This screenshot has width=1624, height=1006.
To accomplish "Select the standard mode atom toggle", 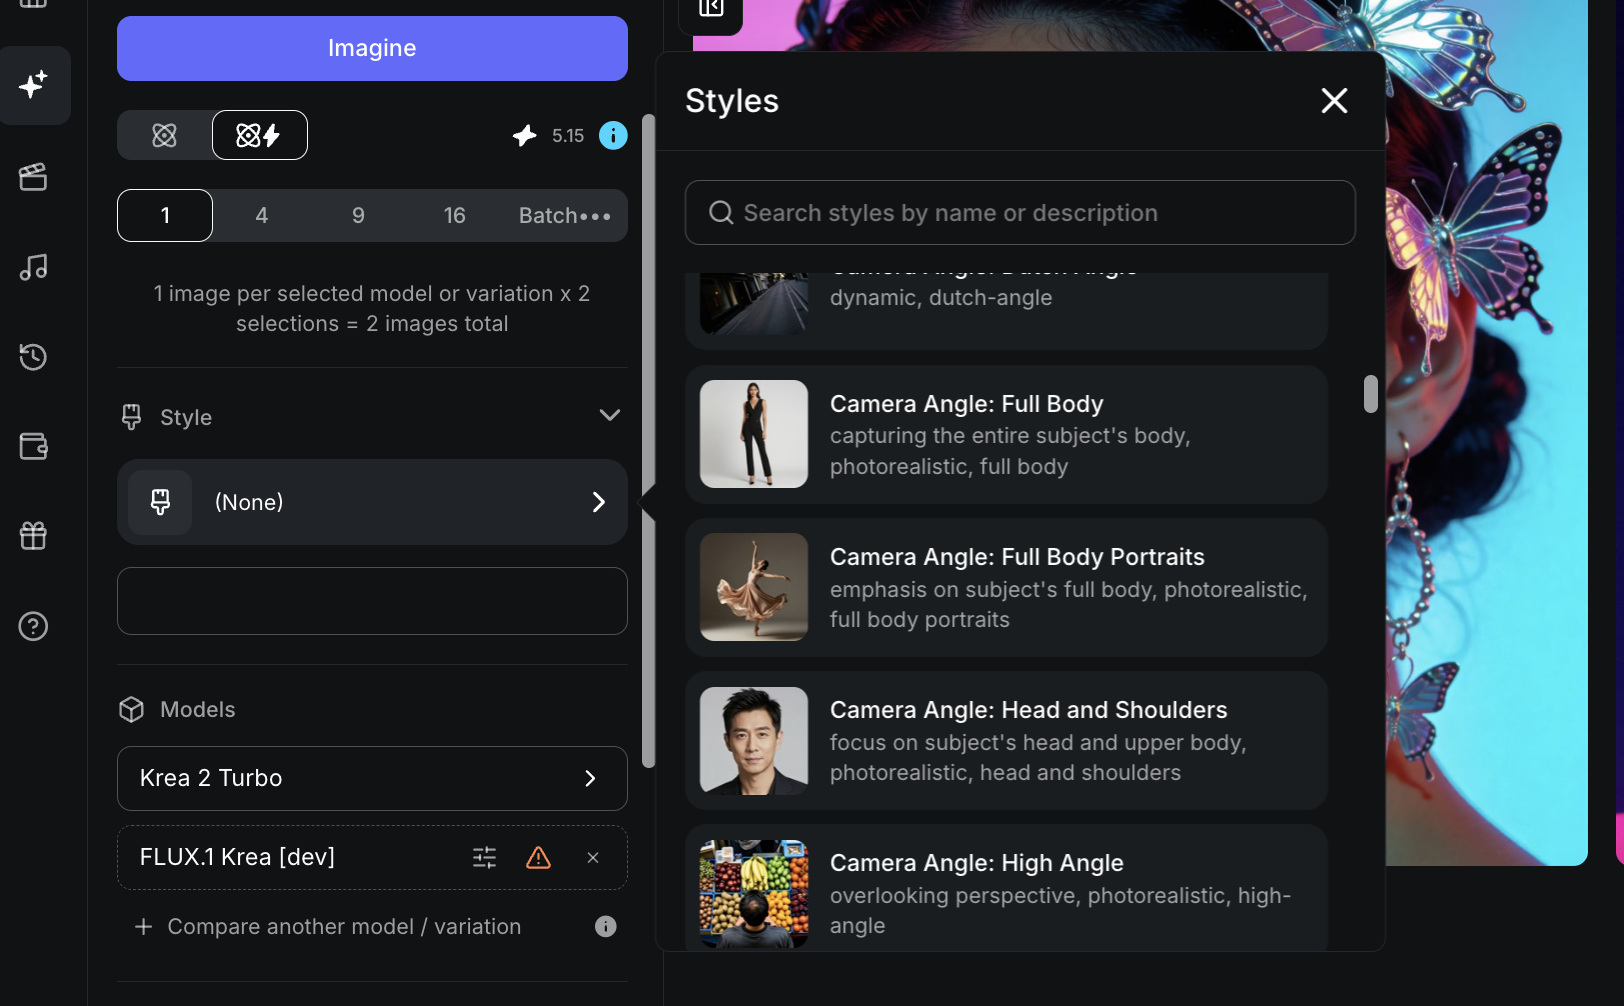I will 165,135.
